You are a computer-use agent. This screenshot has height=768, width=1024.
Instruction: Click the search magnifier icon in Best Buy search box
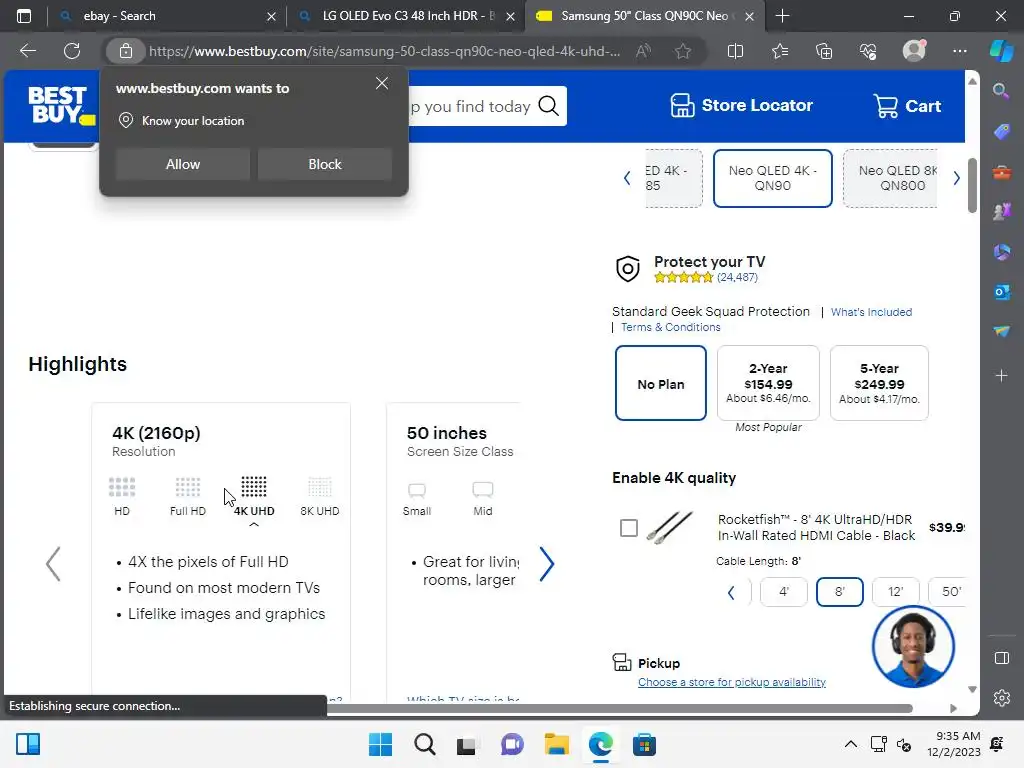coord(549,106)
